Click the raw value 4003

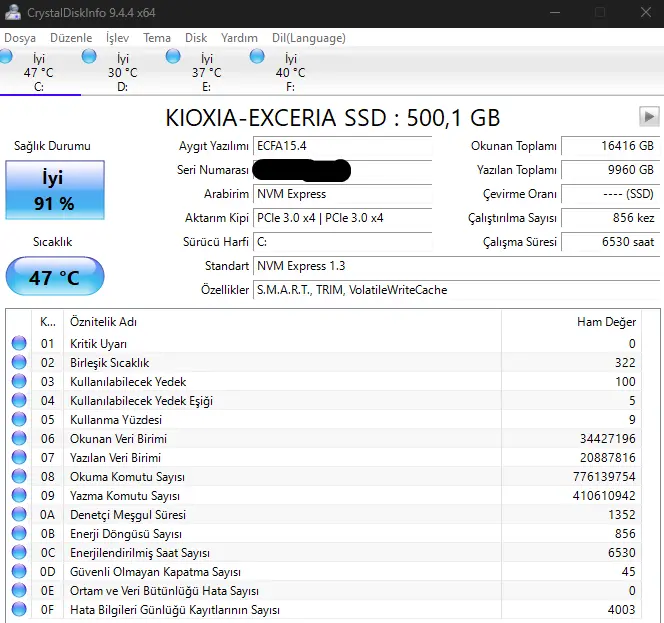click(x=621, y=610)
